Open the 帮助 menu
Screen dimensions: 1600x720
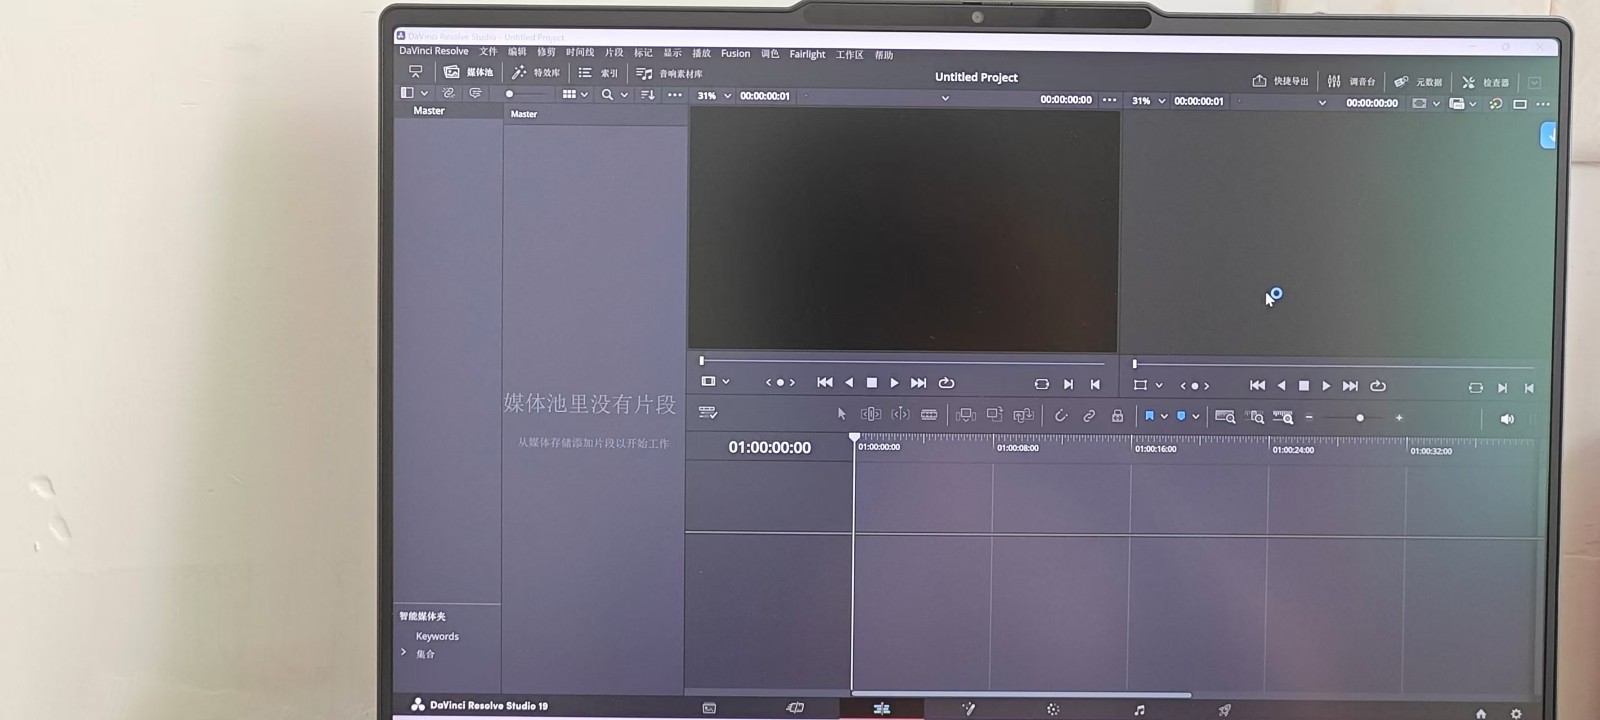click(884, 55)
